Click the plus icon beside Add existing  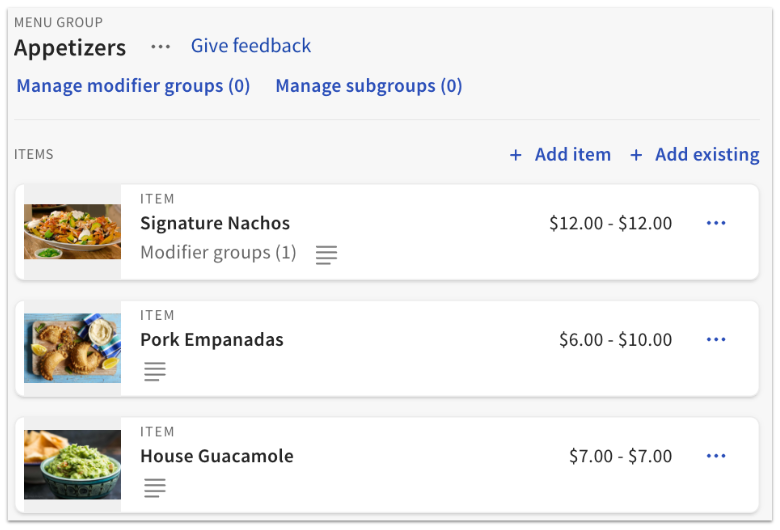pyautogui.click(x=636, y=155)
